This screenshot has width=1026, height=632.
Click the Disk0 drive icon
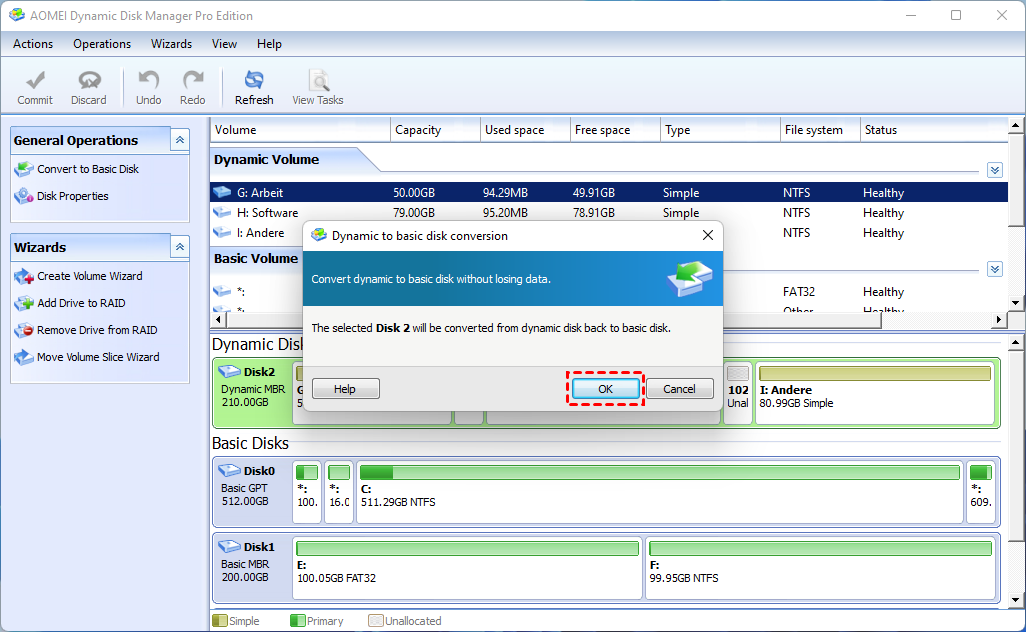pos(229,470)
